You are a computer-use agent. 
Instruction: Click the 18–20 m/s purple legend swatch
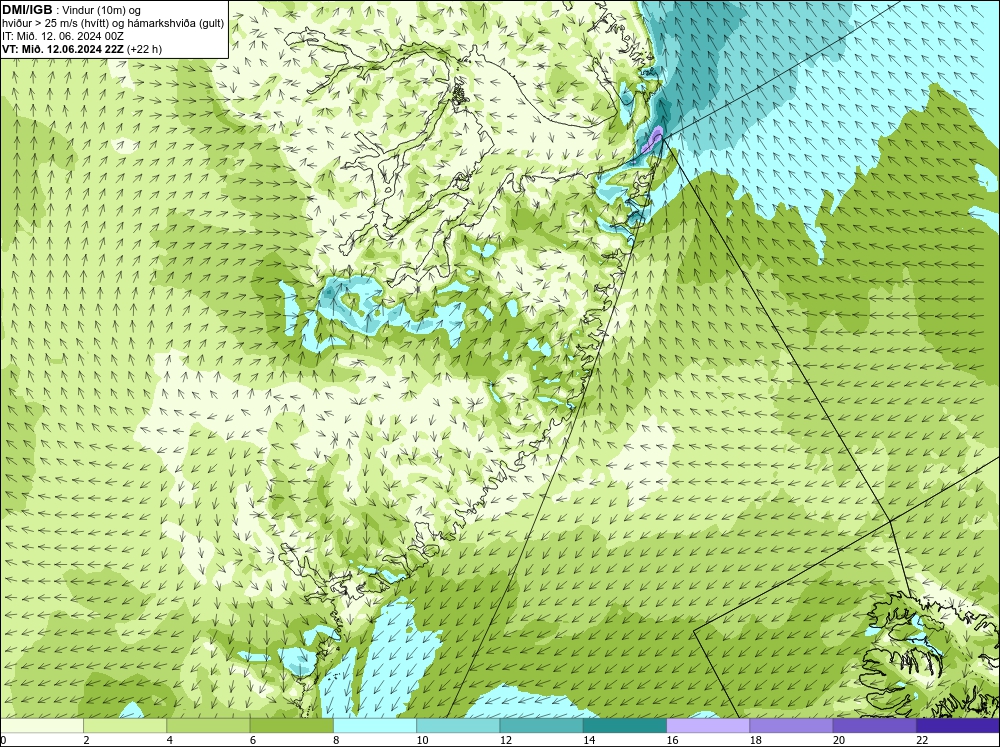pos(791,726)
